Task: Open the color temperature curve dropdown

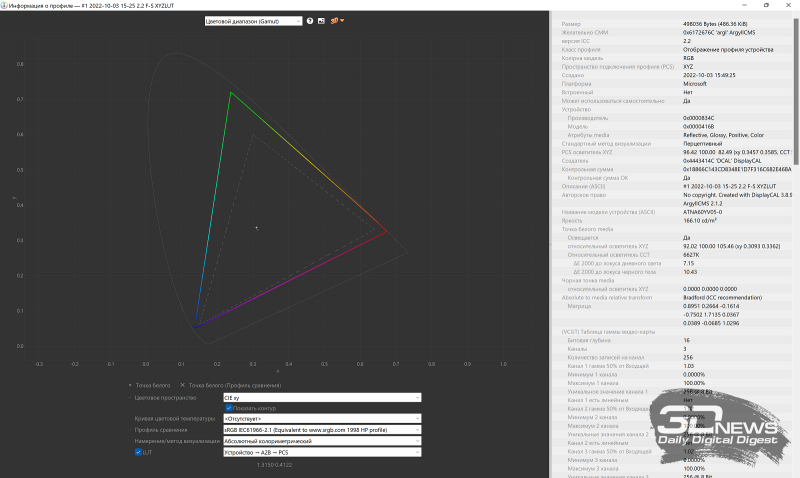Action: (x=320, y=418)
